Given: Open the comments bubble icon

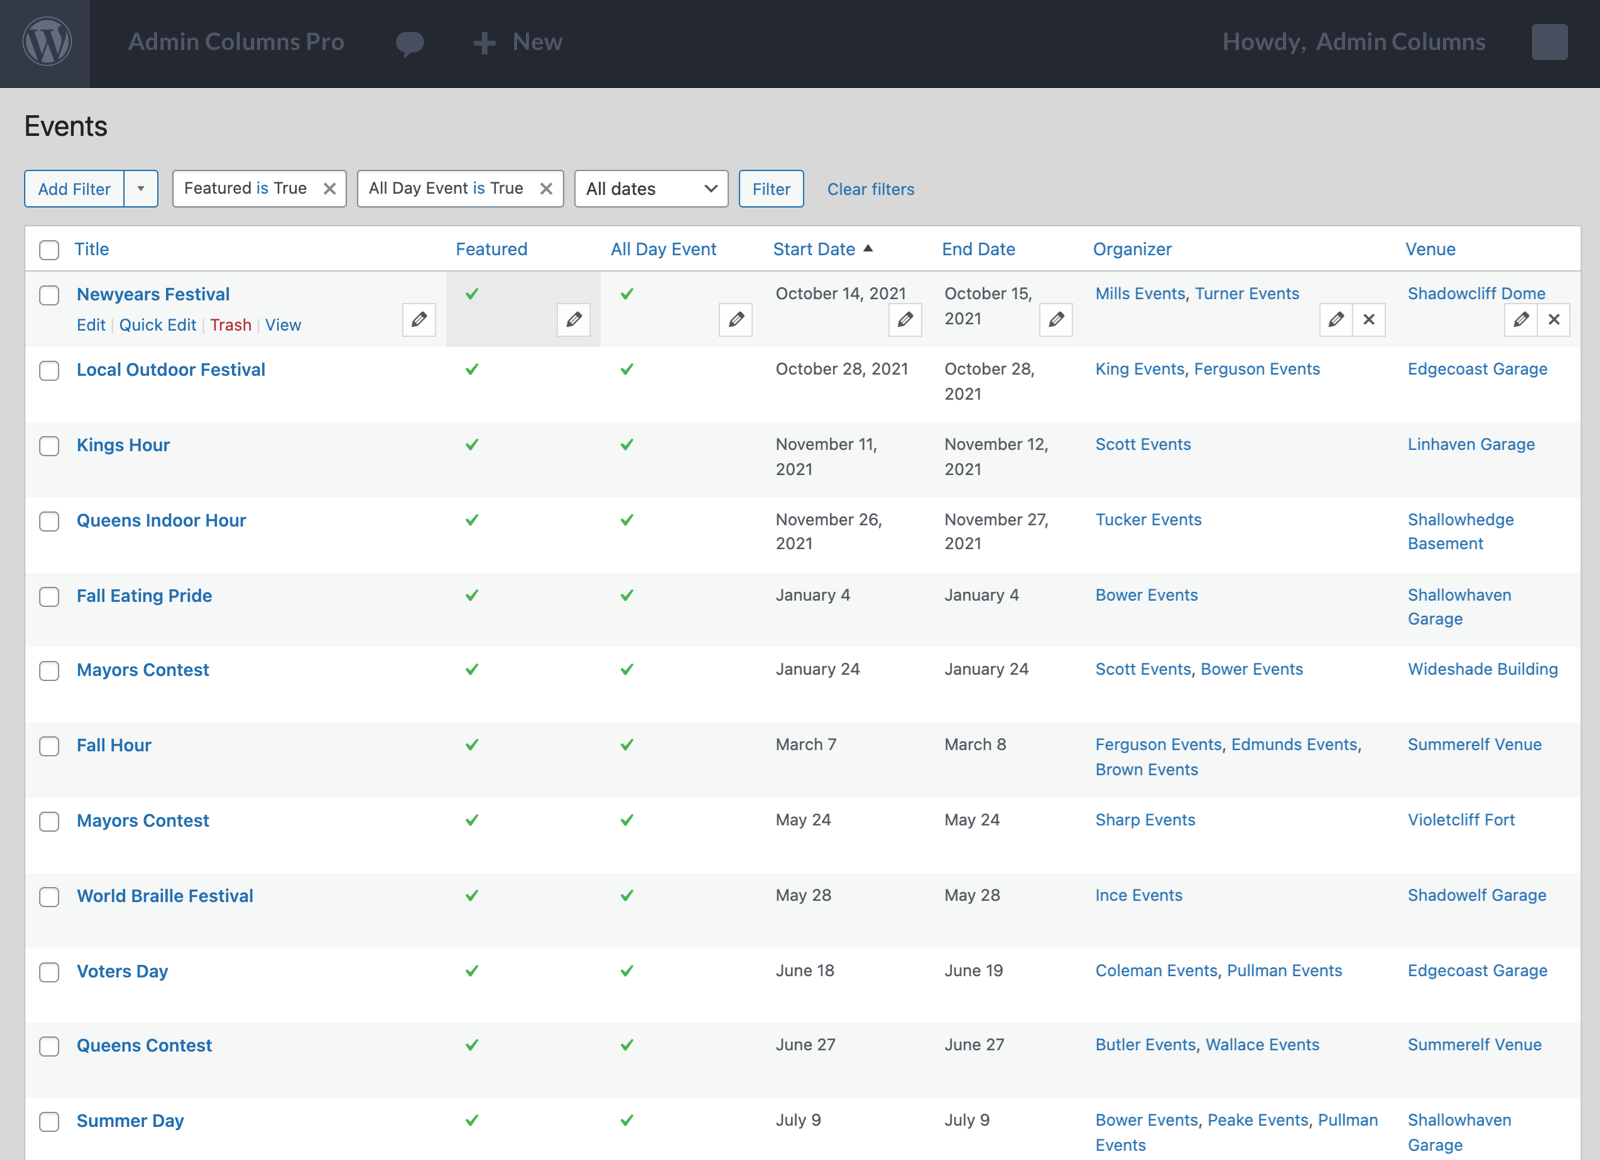Looking at the screenshot, I should point(410,43).
